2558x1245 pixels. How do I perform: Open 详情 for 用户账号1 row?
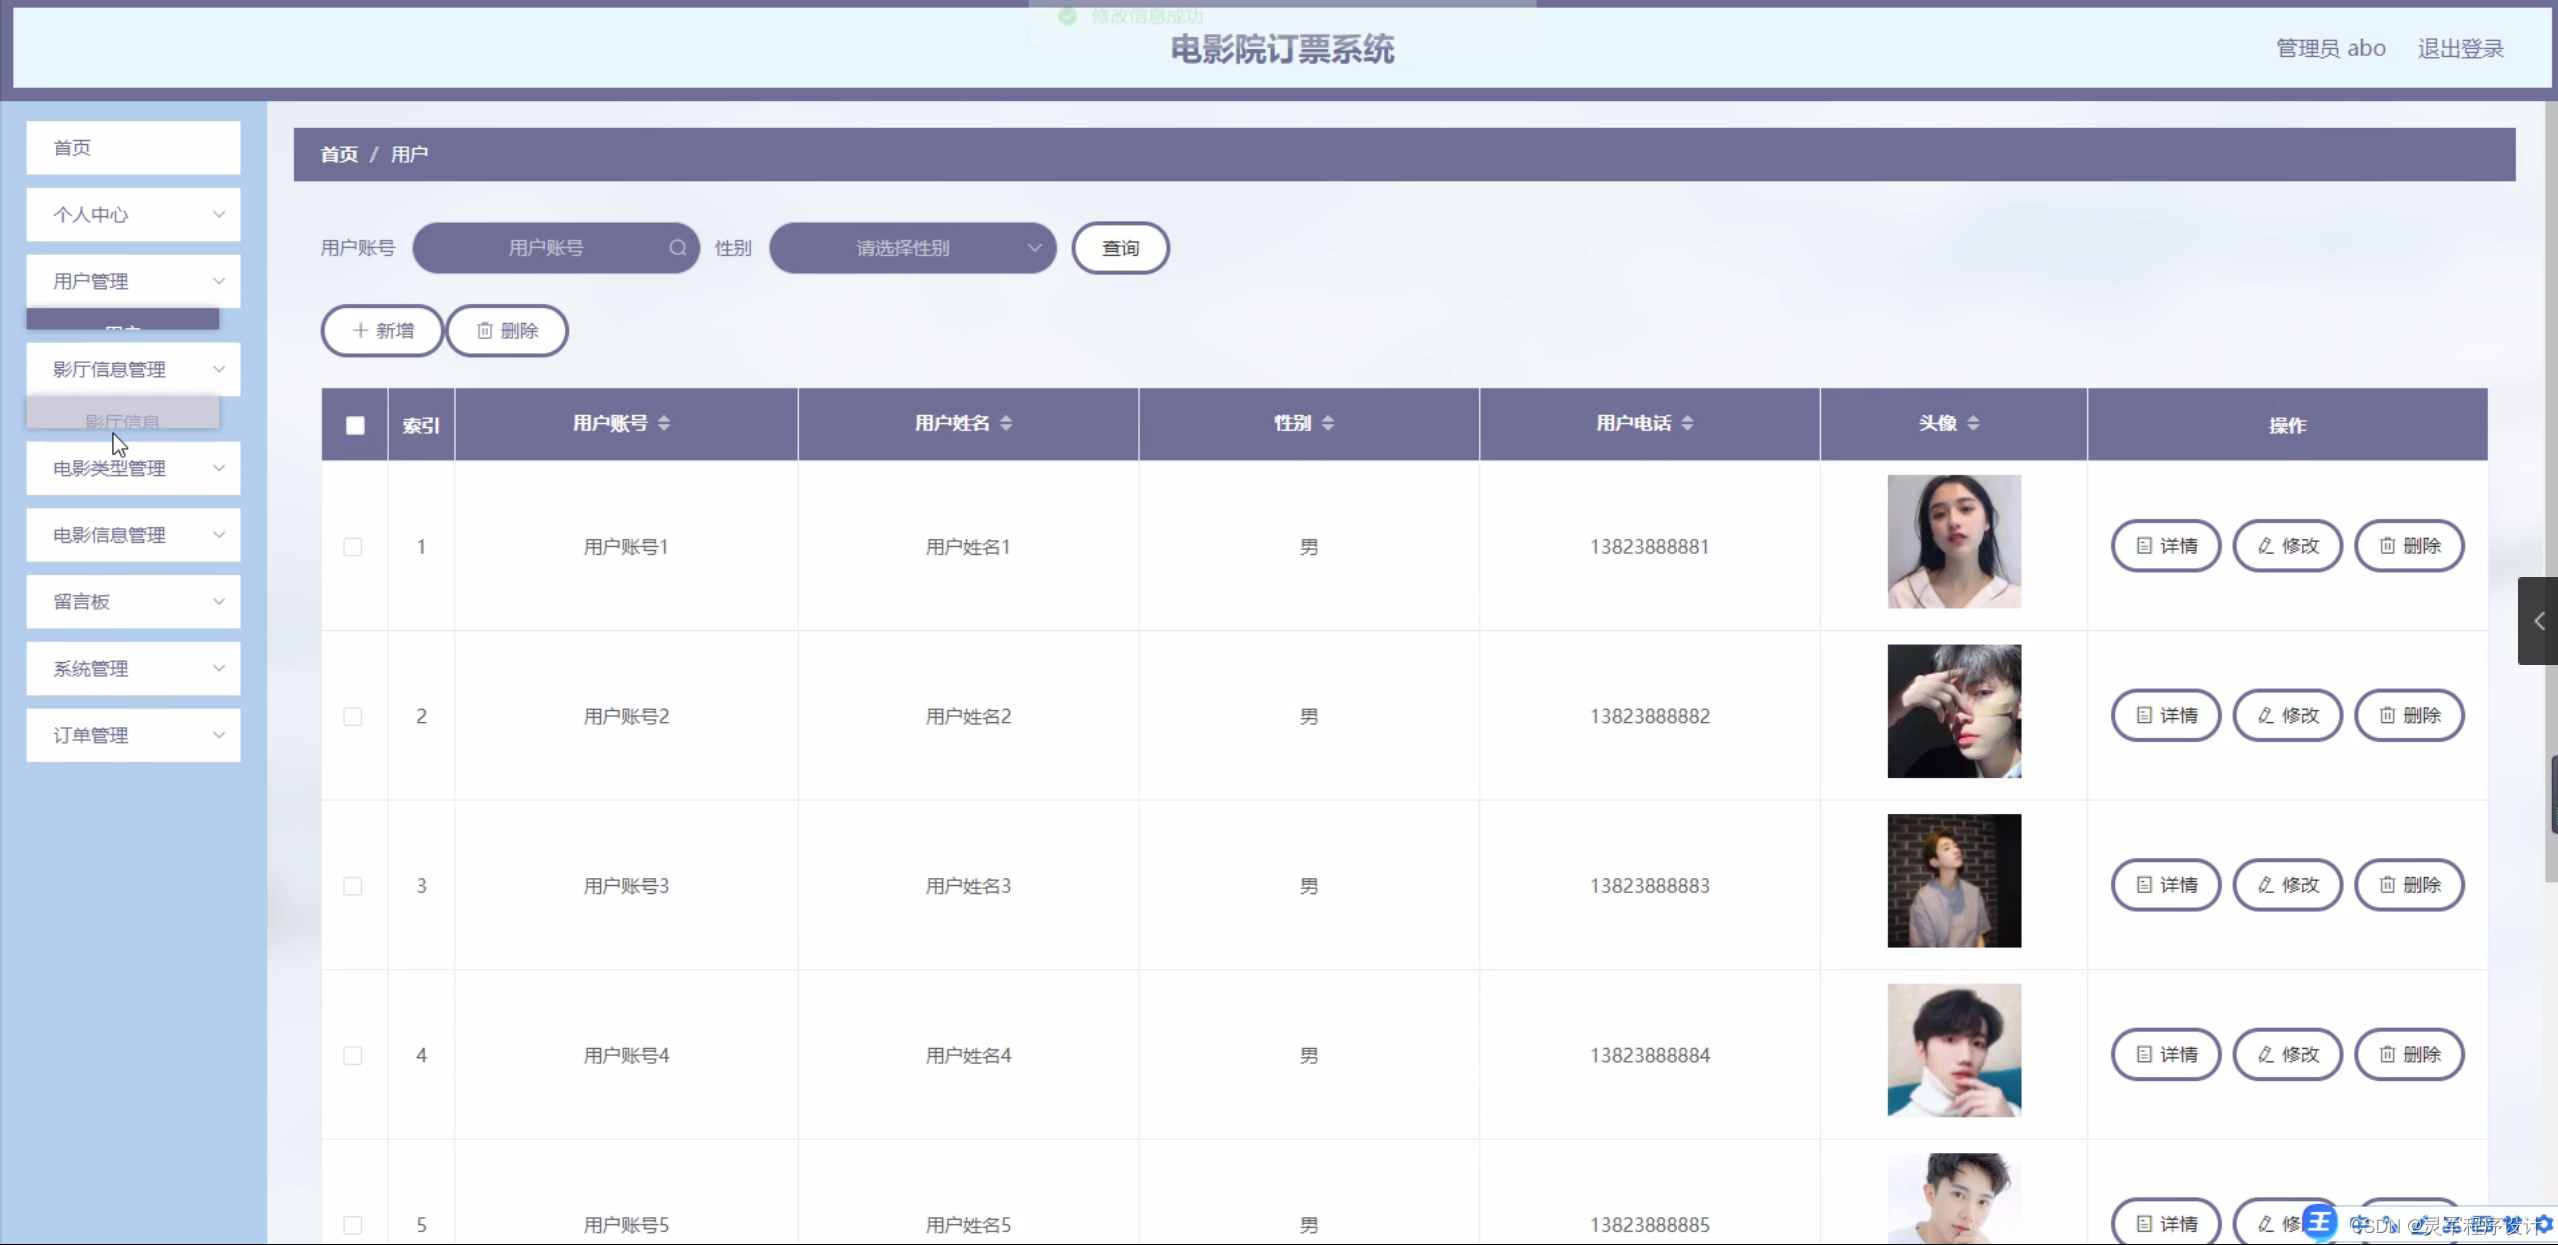[x=2166, y=546]
